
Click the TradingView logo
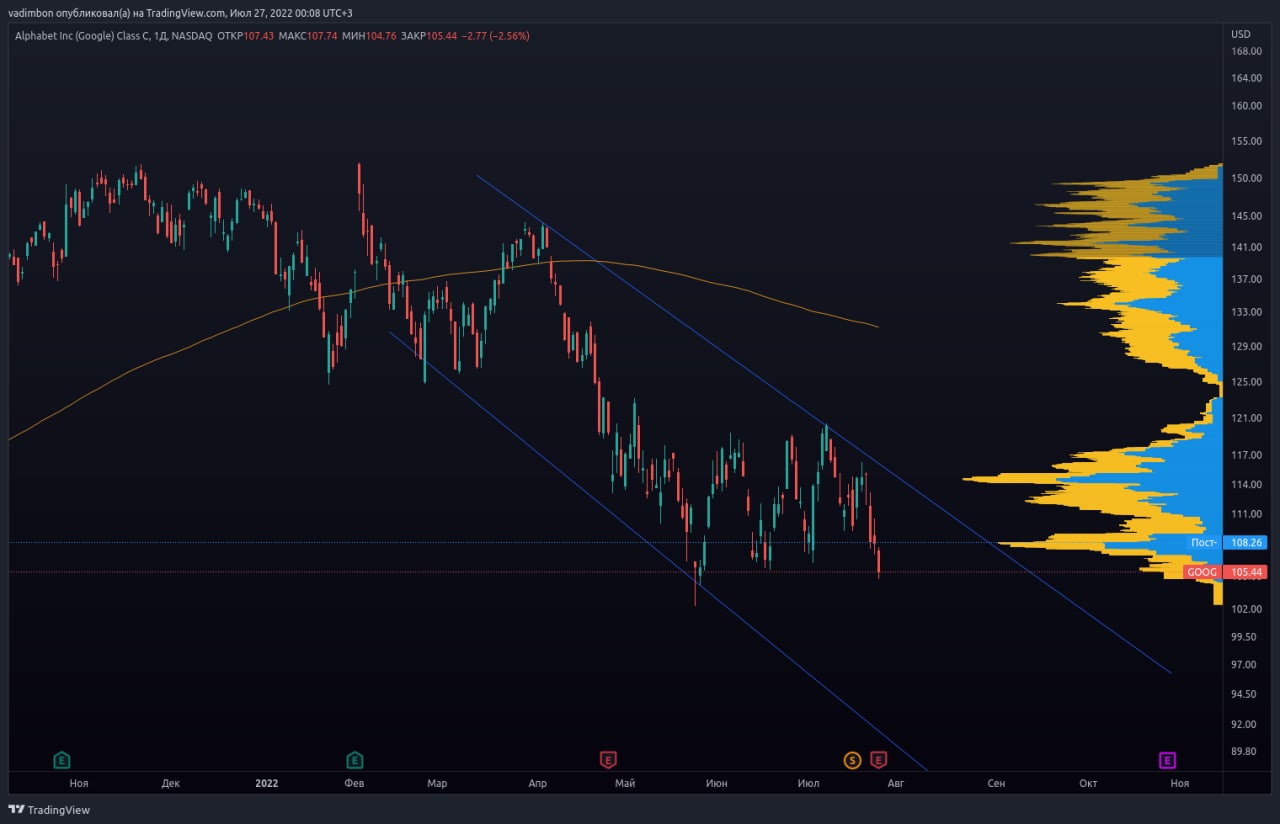pos(48,810)
